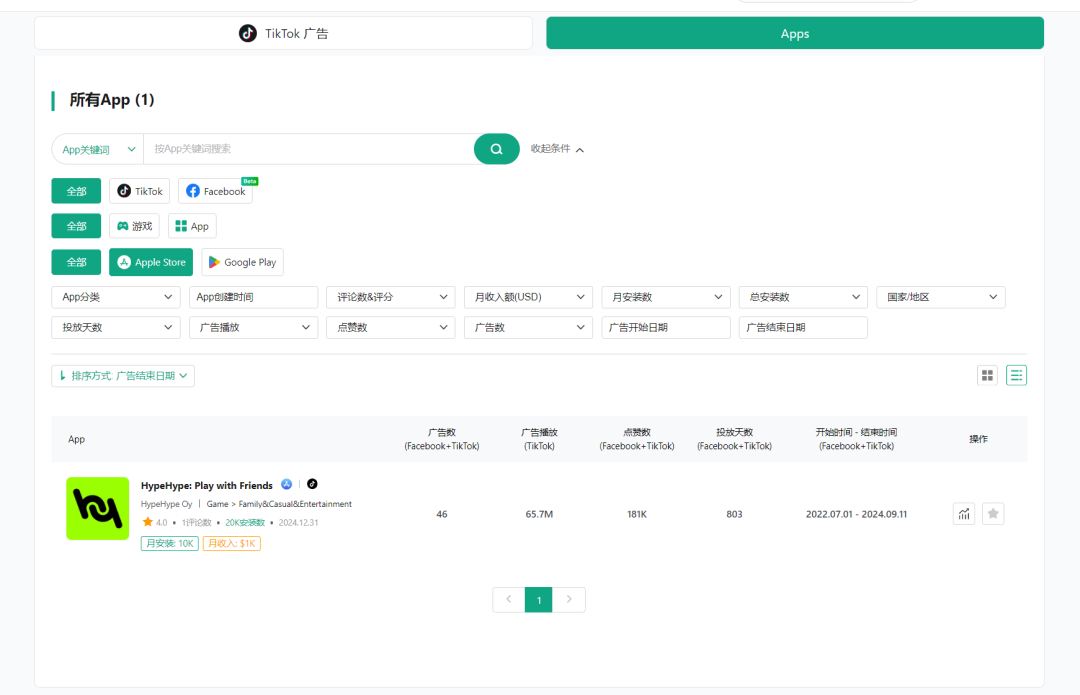Open the HypeHype app logo thumbnail
This screenshot has width=1080, height=695.
(x=98, y=508)
